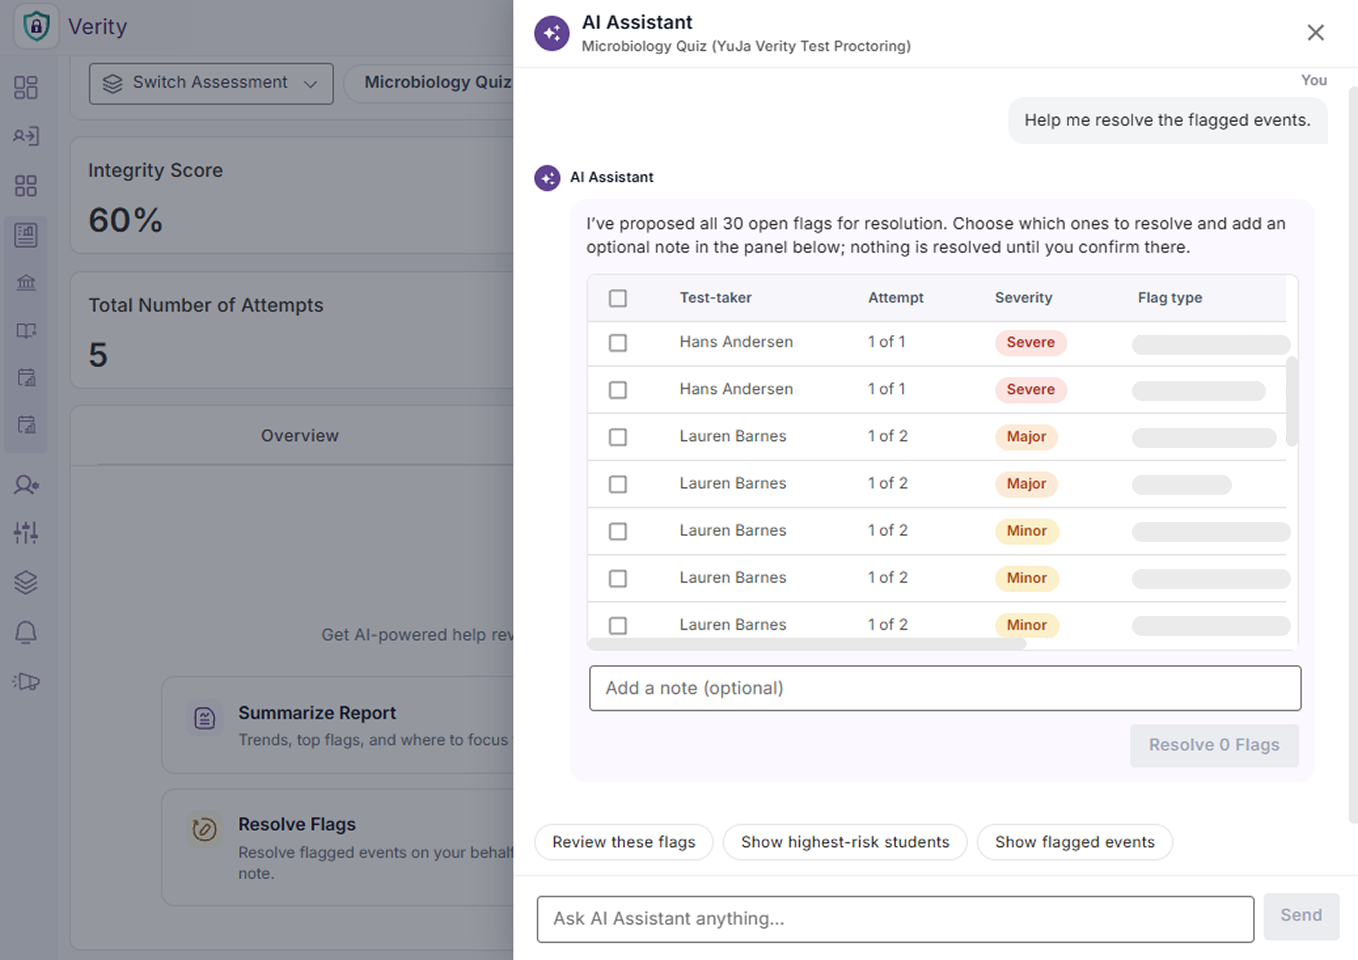This screenshot has width=1358, height=960.
Task: Open the institution building sidebar icon
Action: [x=26, y=283]
